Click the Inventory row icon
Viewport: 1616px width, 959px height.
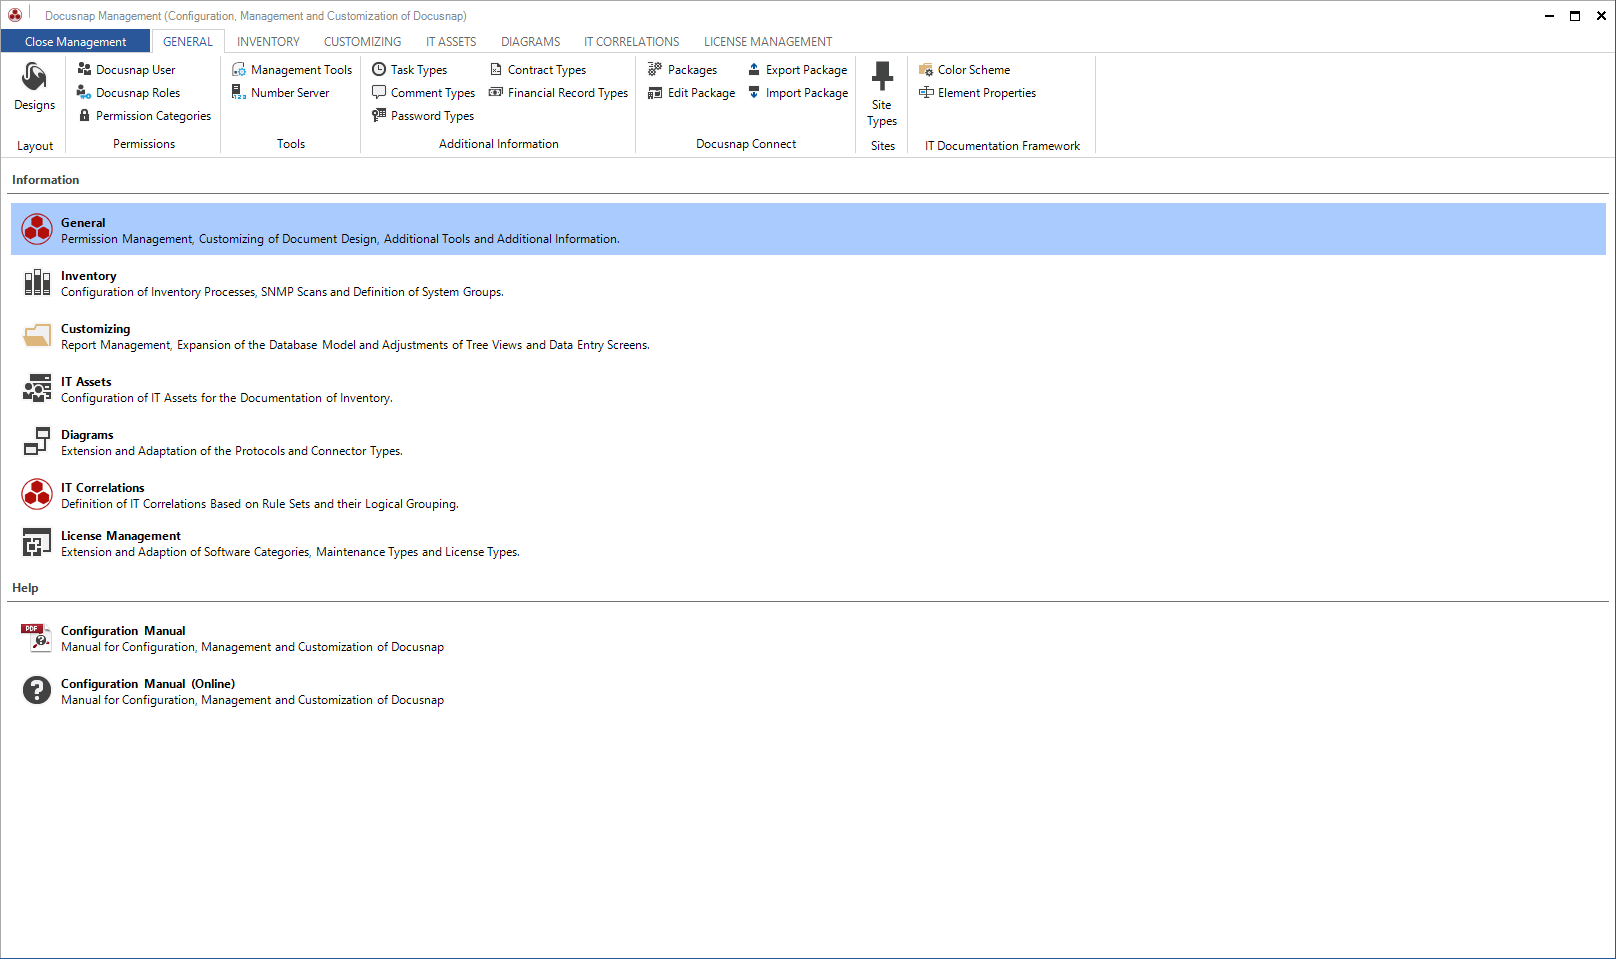37,282
